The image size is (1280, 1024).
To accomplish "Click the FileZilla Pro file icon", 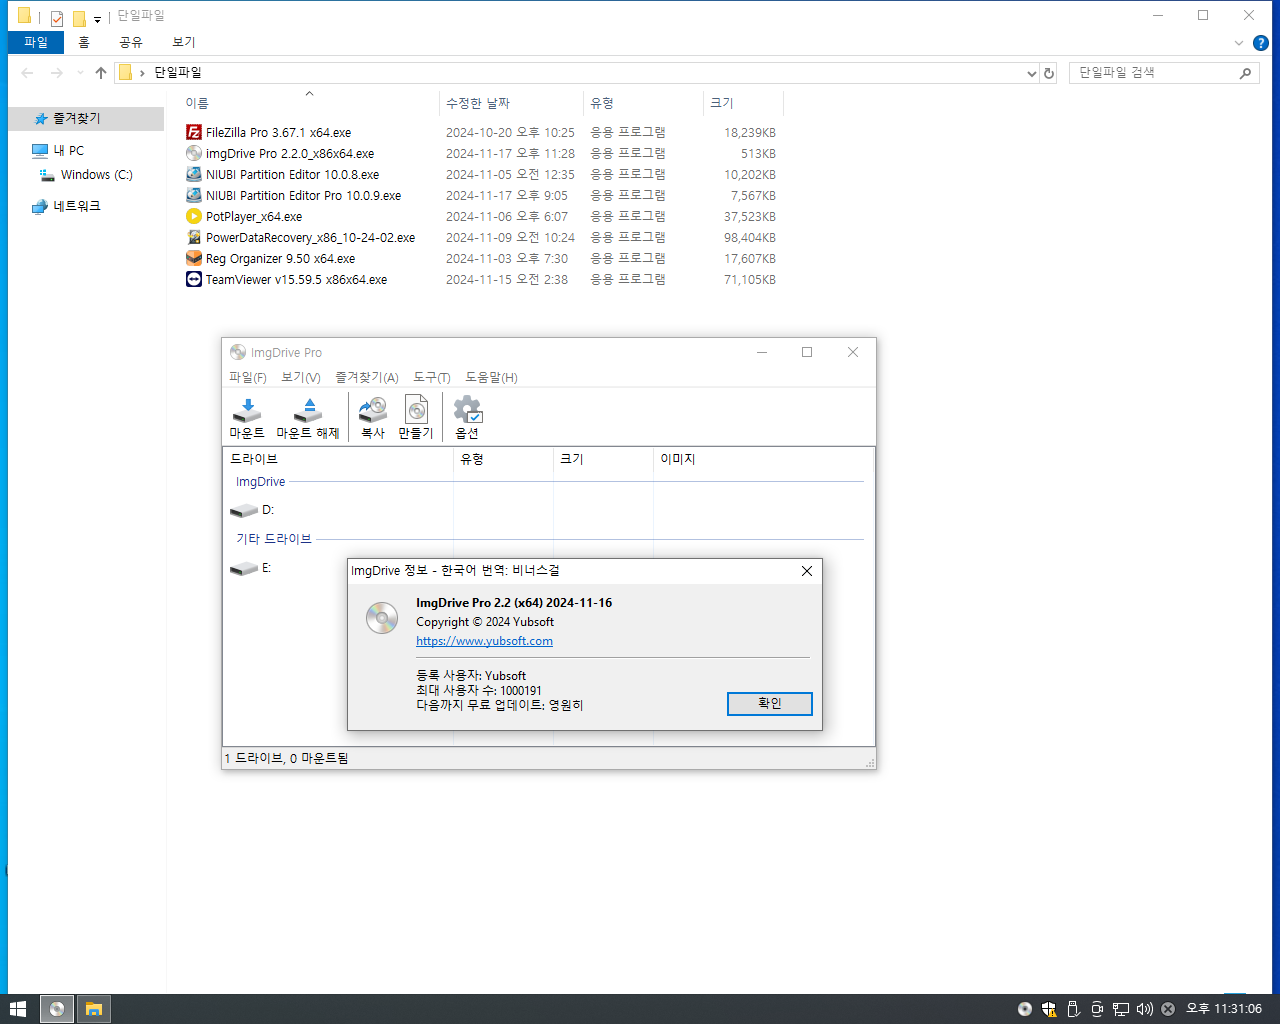I will (x=194, y=132).
